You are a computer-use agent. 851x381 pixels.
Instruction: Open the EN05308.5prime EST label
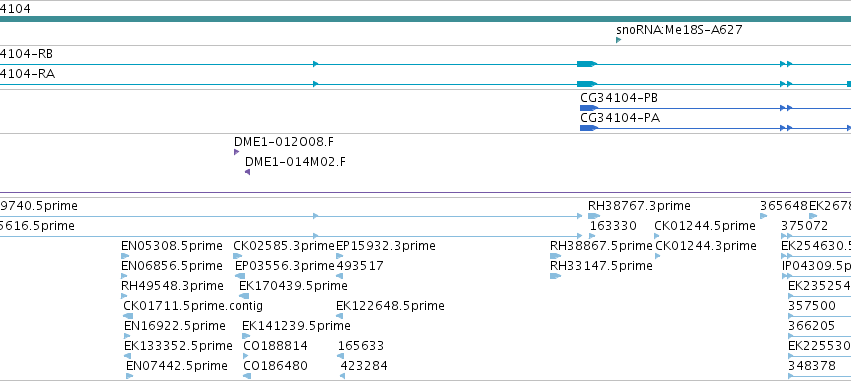pos(172,246)
